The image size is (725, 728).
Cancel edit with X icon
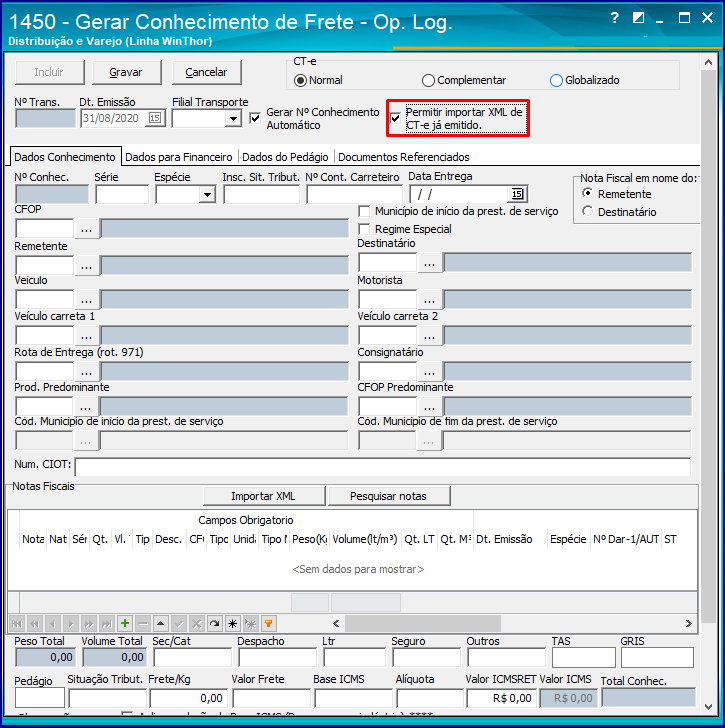coord(197,624)
